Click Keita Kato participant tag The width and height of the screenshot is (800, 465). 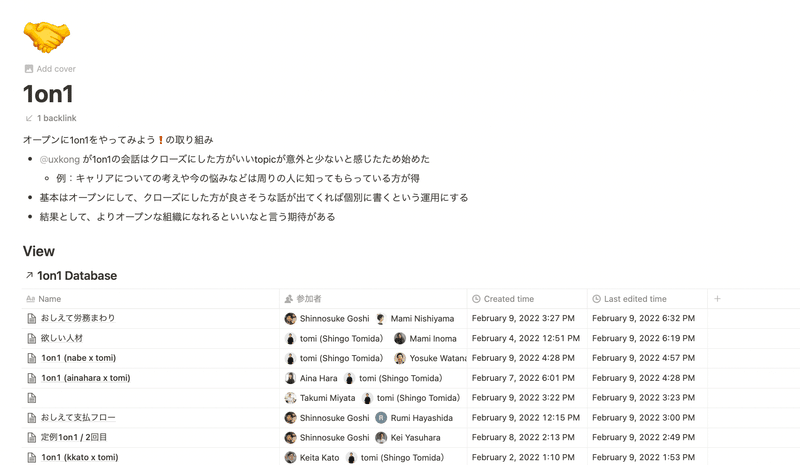pos(312,457)
